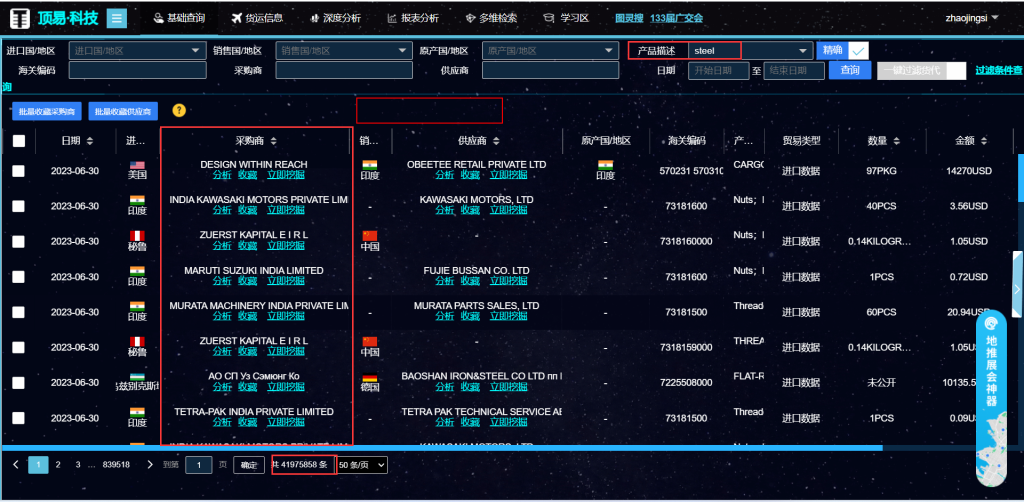Go to next page arrow in pagination
Screen dimensions: 1024x502
click(150, 464)
